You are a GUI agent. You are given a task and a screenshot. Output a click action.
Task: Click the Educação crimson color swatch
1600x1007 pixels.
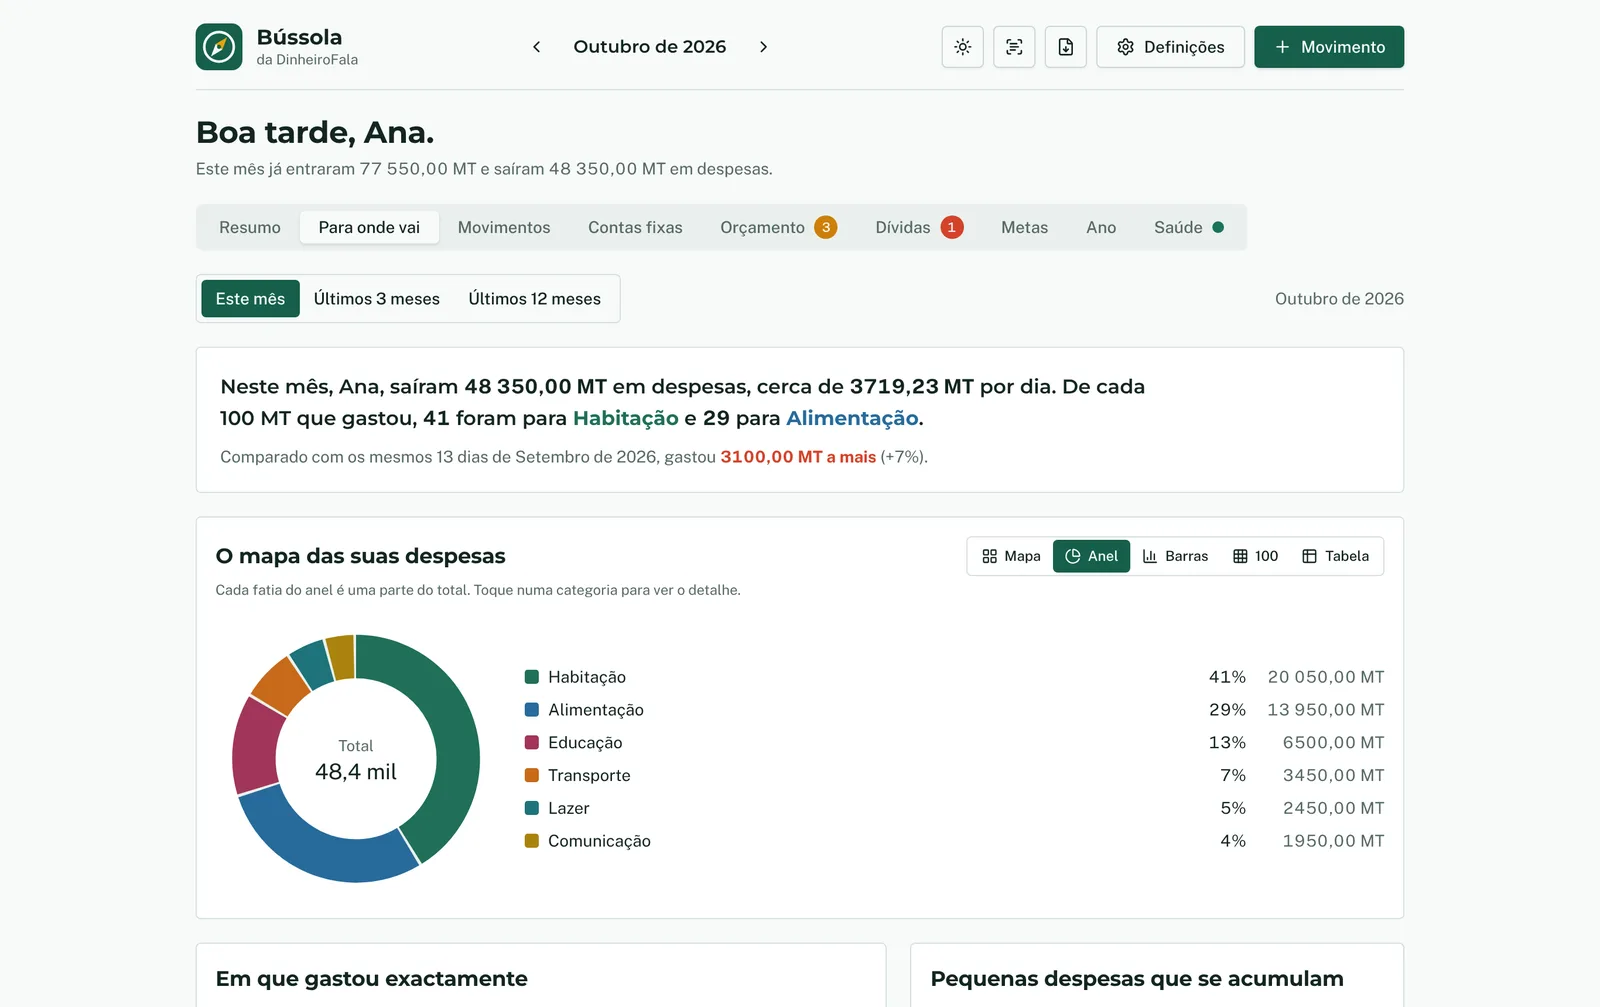532,743
